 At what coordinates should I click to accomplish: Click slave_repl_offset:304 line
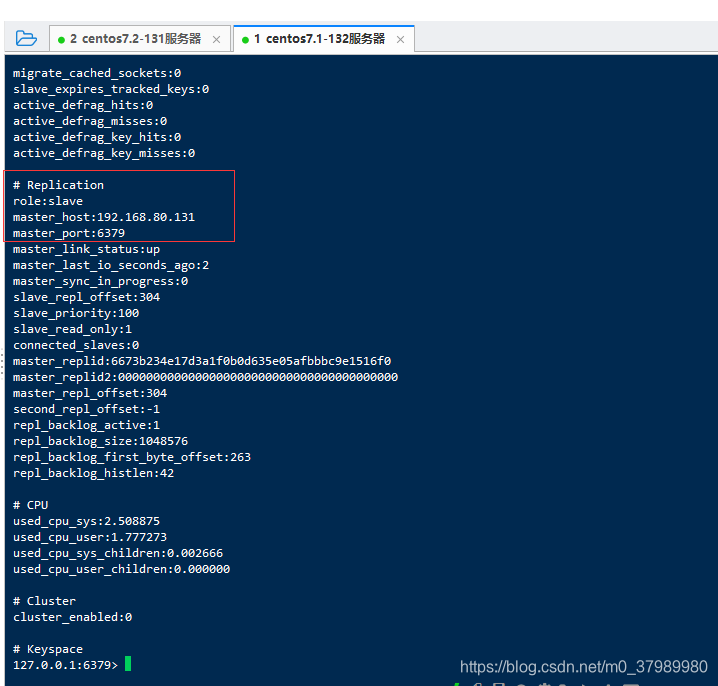(87, 297)
